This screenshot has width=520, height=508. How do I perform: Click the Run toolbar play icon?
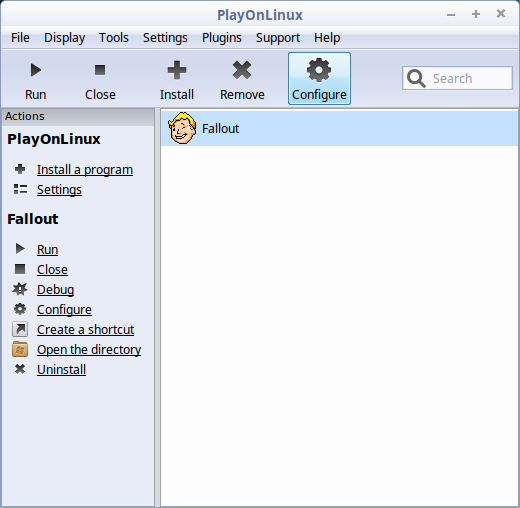click(36, 70)
